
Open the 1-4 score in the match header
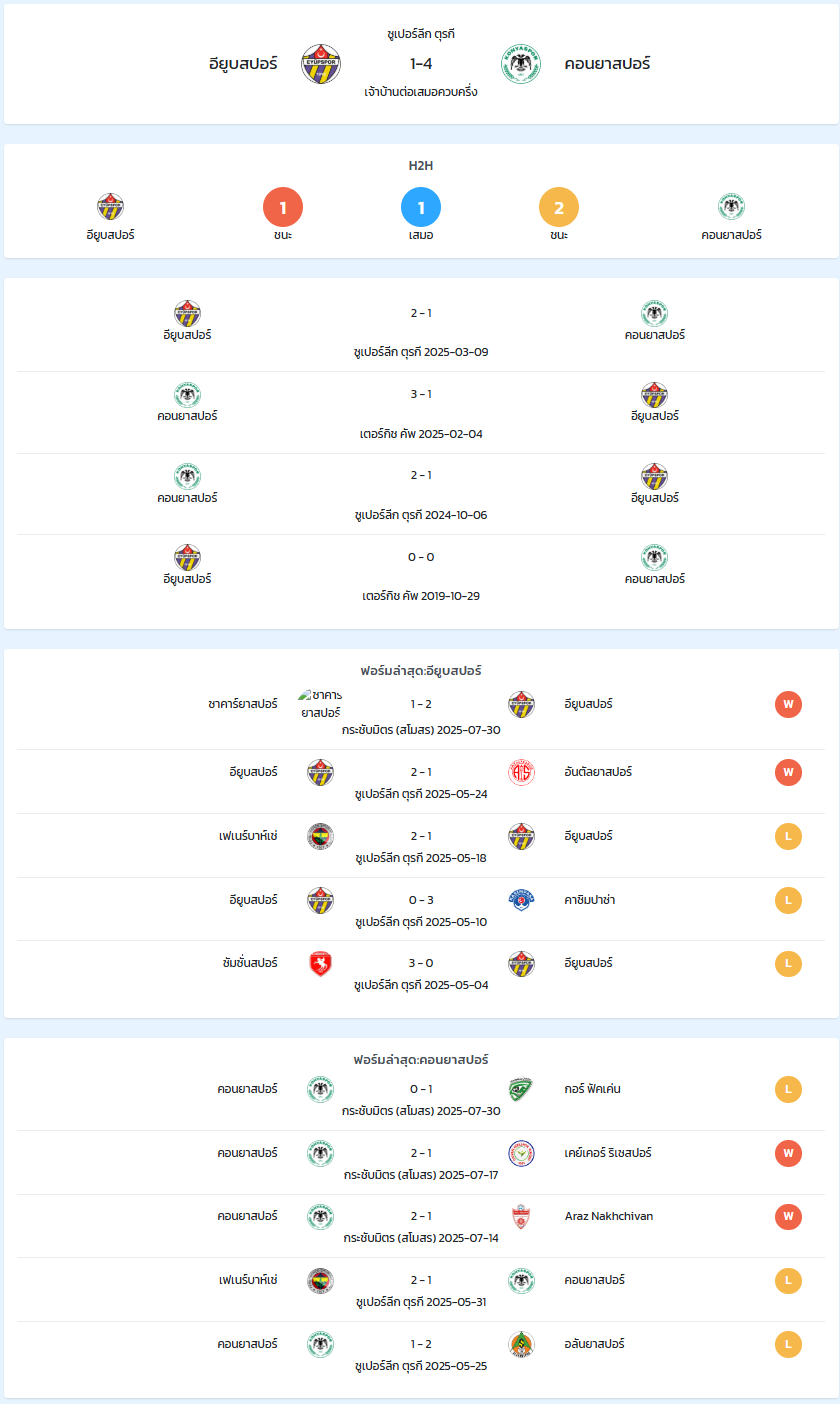(x=421, y=64)
